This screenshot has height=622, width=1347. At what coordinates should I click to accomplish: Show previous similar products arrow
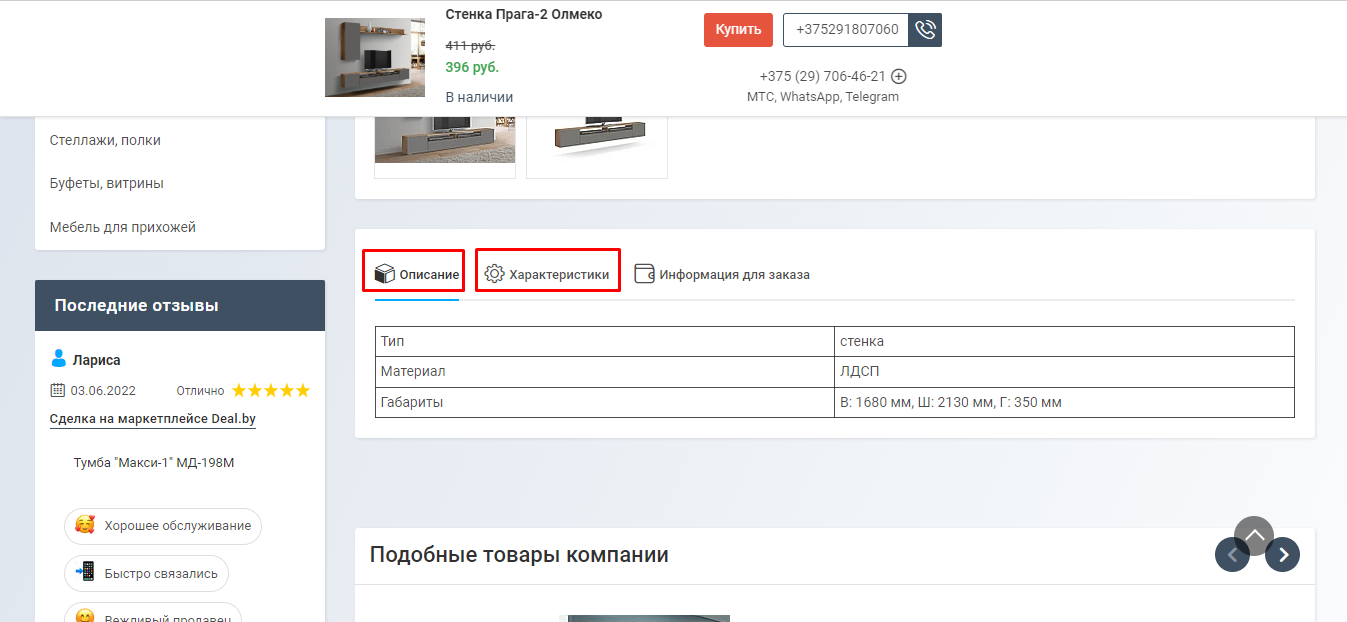pyautogui.click(x=1232, y=554)
